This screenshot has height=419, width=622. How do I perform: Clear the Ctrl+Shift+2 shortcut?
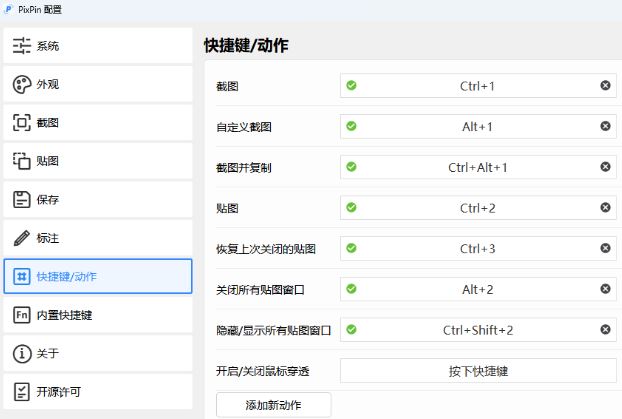(605, 330)
